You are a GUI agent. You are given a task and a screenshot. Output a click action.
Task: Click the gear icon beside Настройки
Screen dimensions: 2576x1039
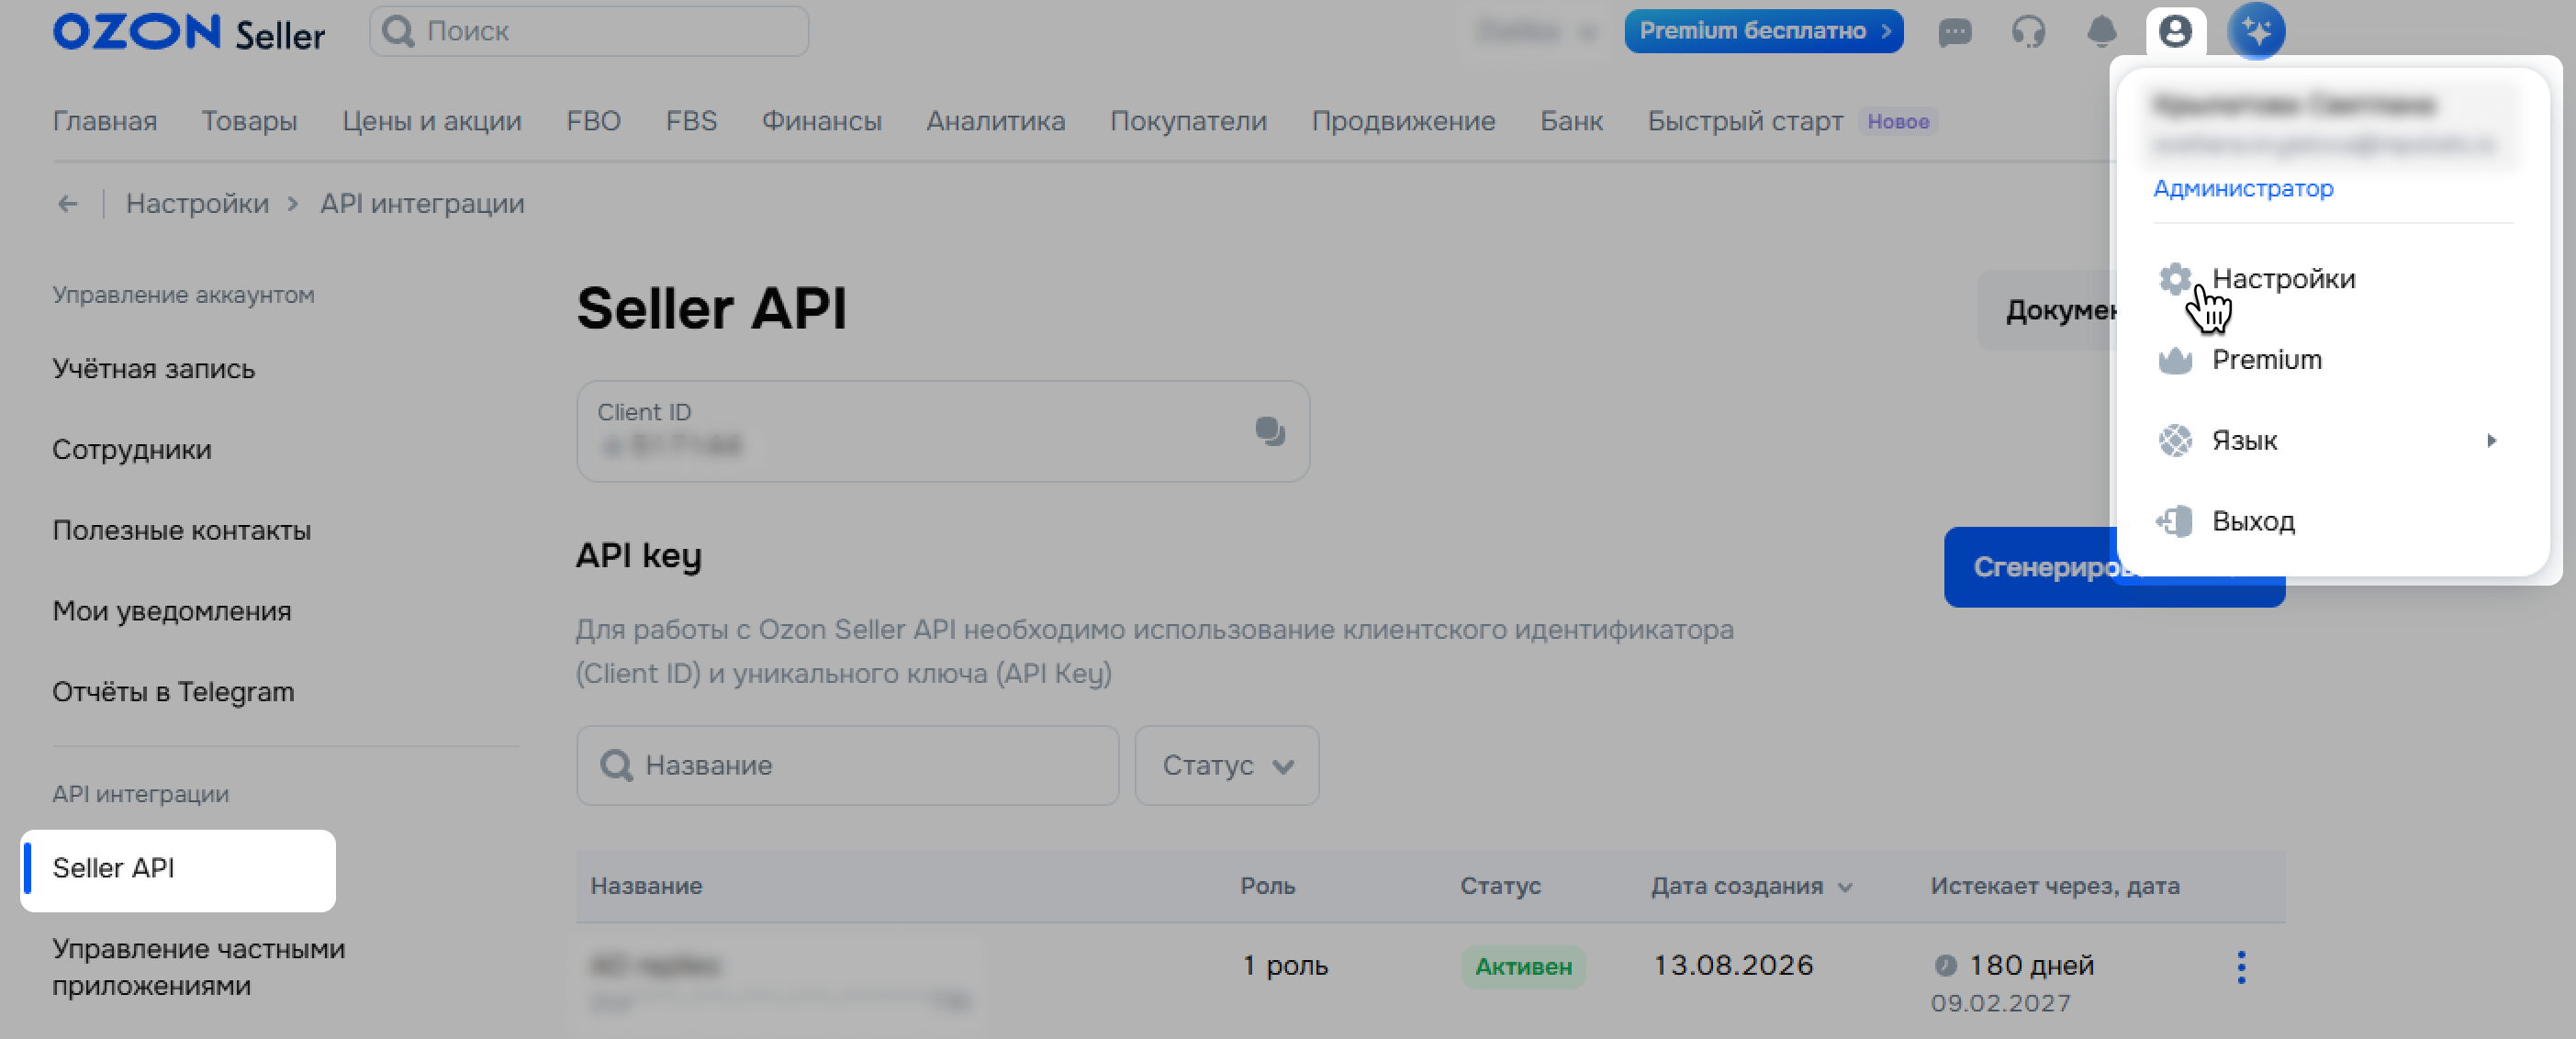click(2175, 278)
